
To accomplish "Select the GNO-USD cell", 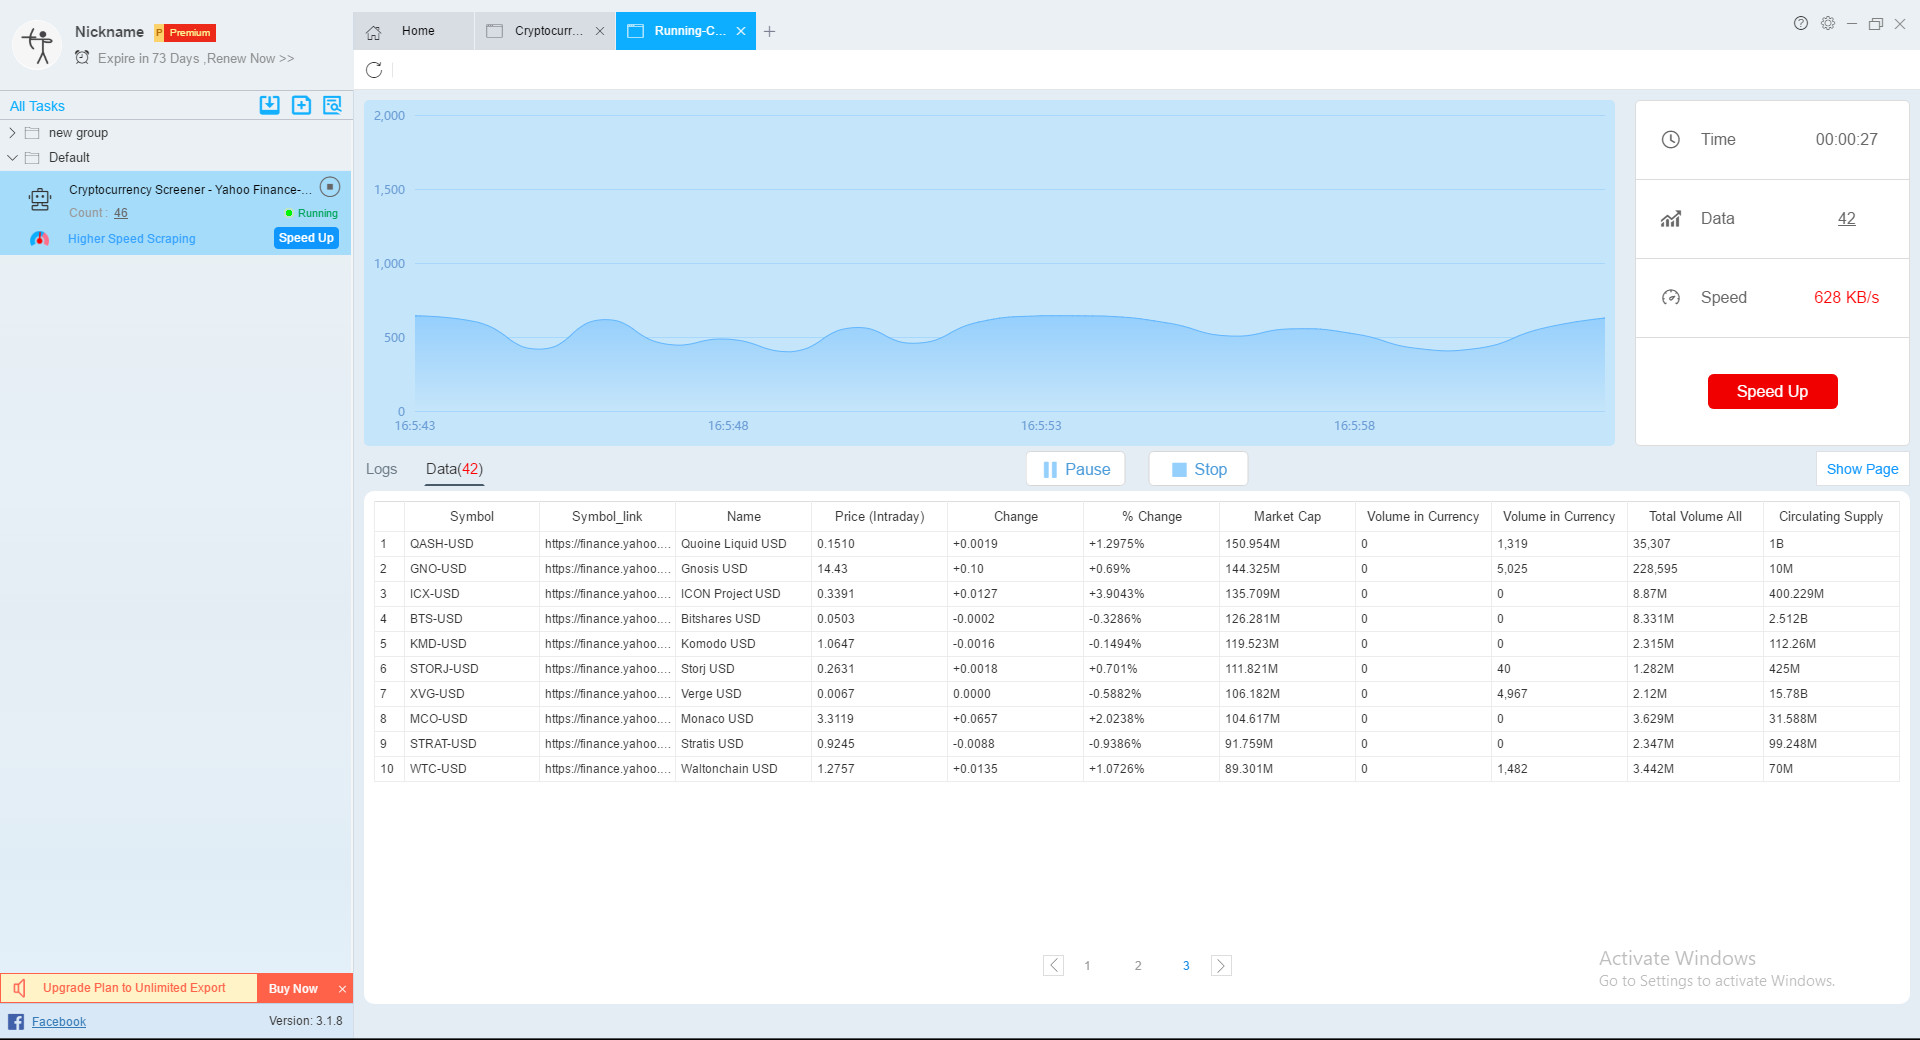I will [472, 569].
